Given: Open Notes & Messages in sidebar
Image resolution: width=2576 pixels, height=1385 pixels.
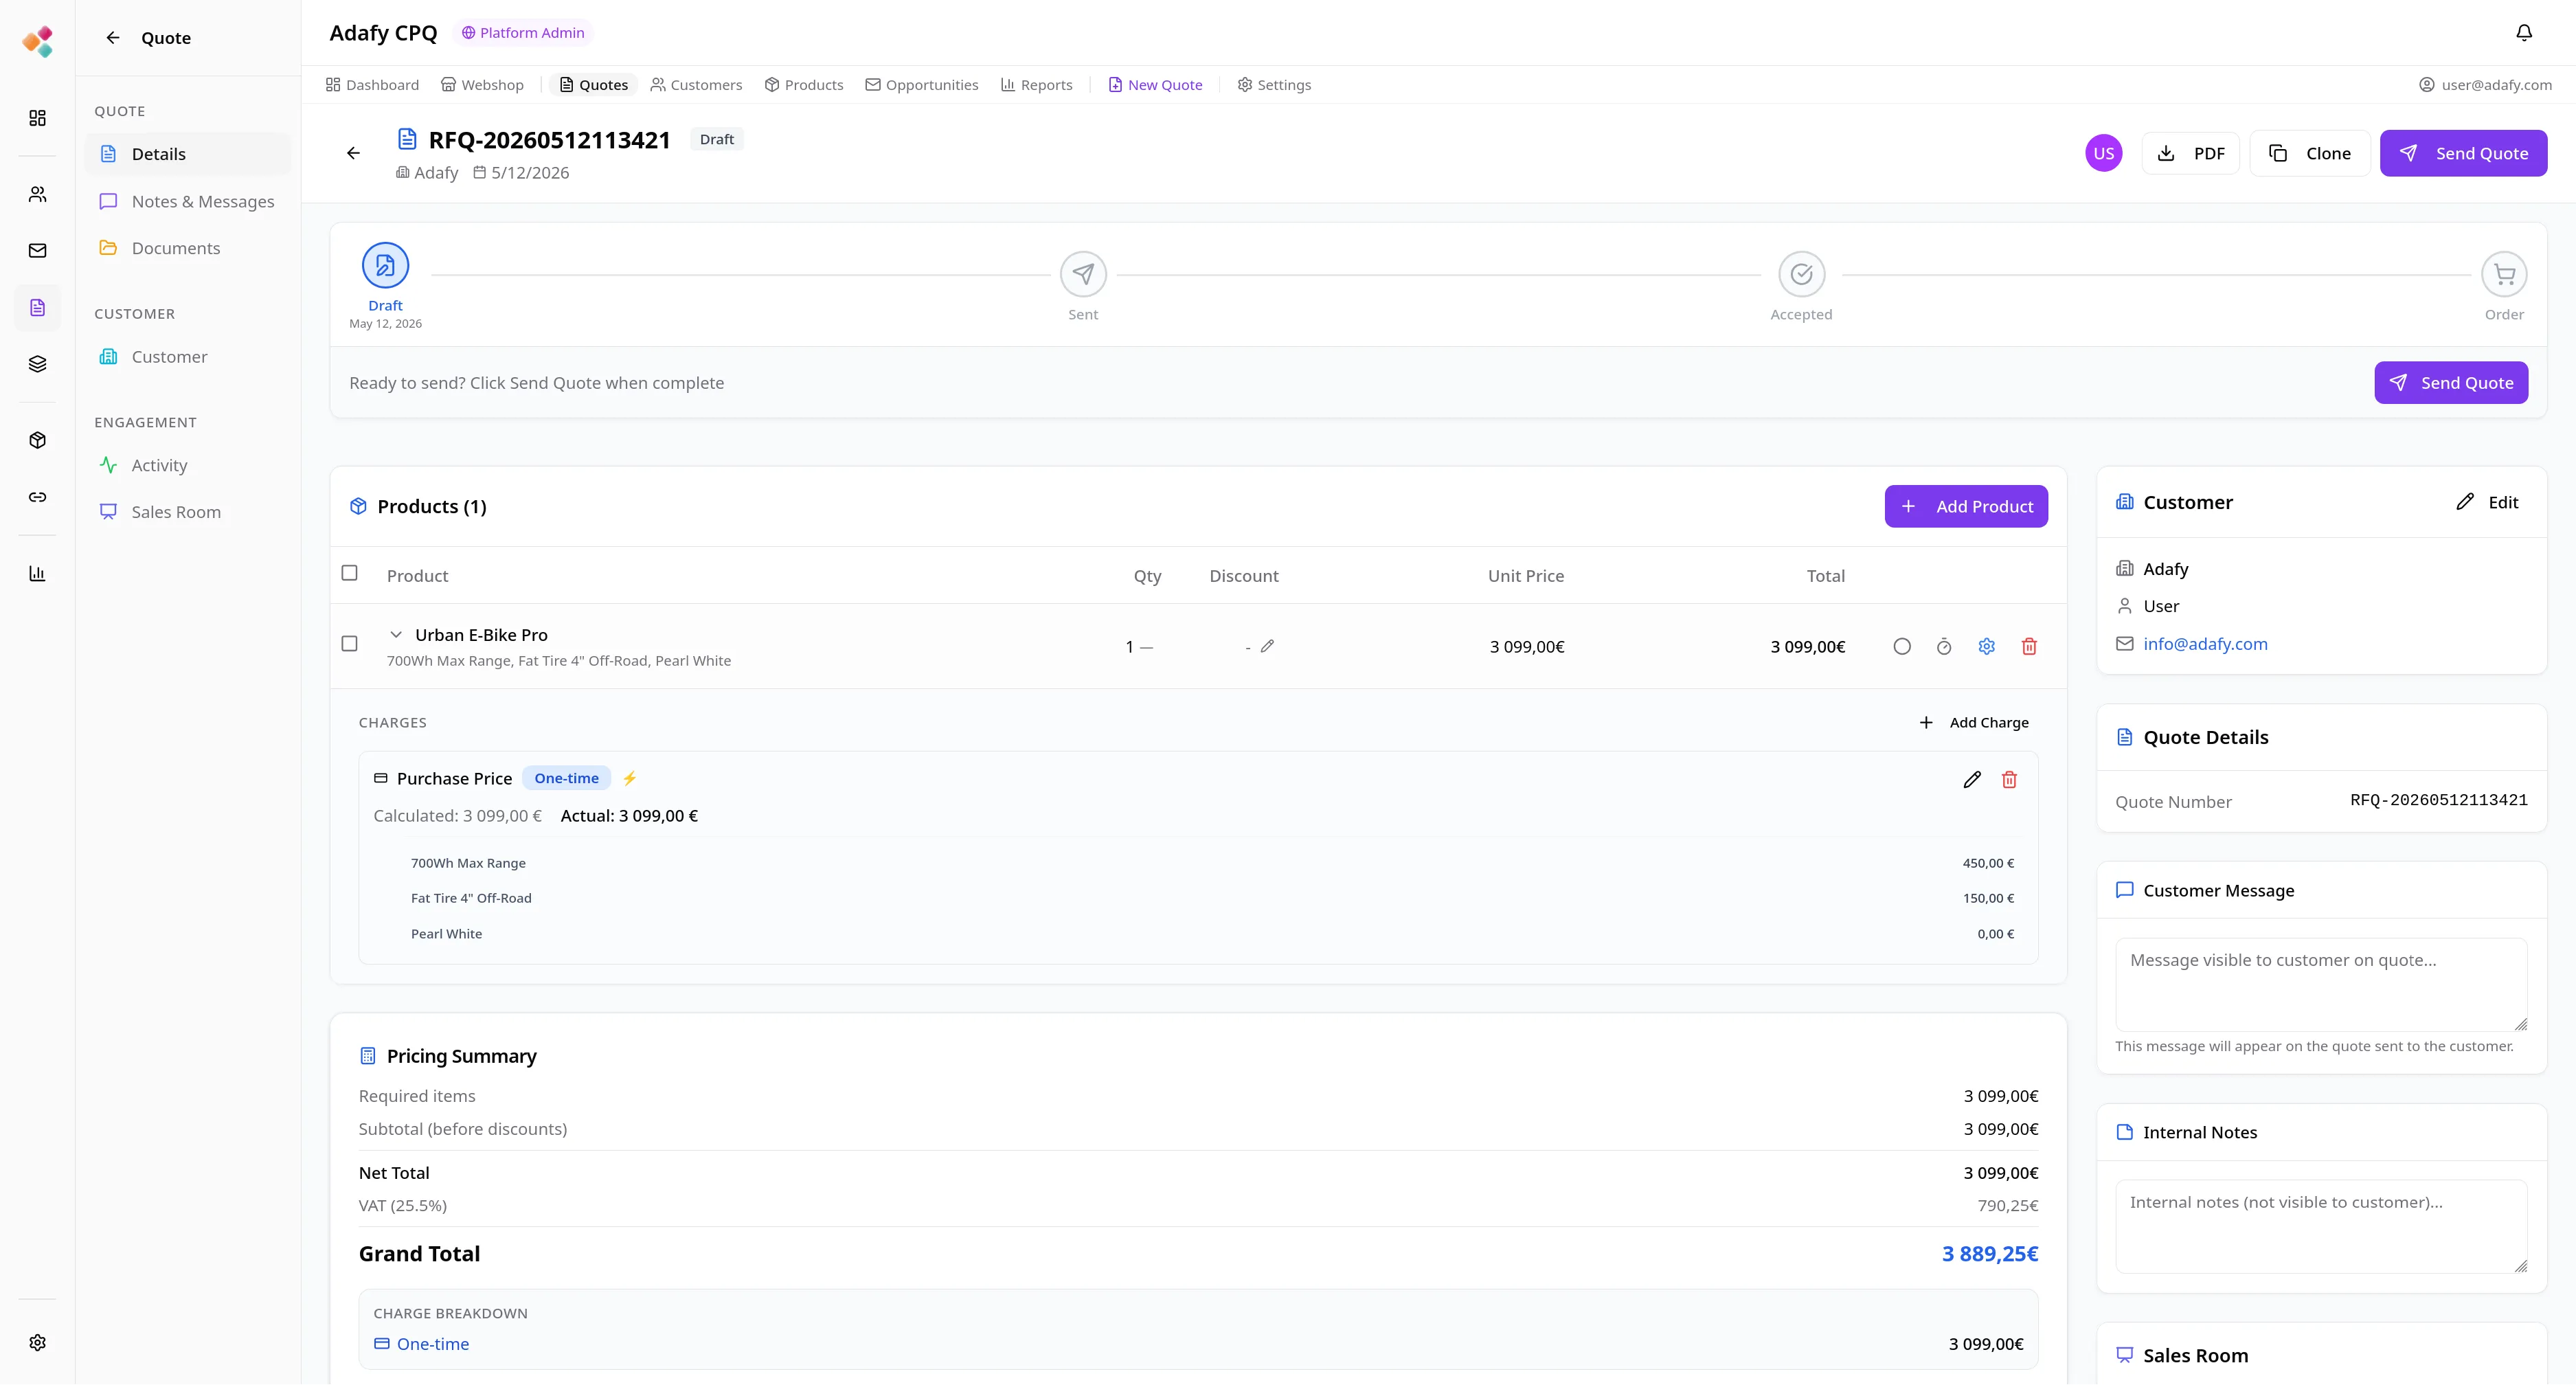Looking at the screenshot, I should coord(188,201).
